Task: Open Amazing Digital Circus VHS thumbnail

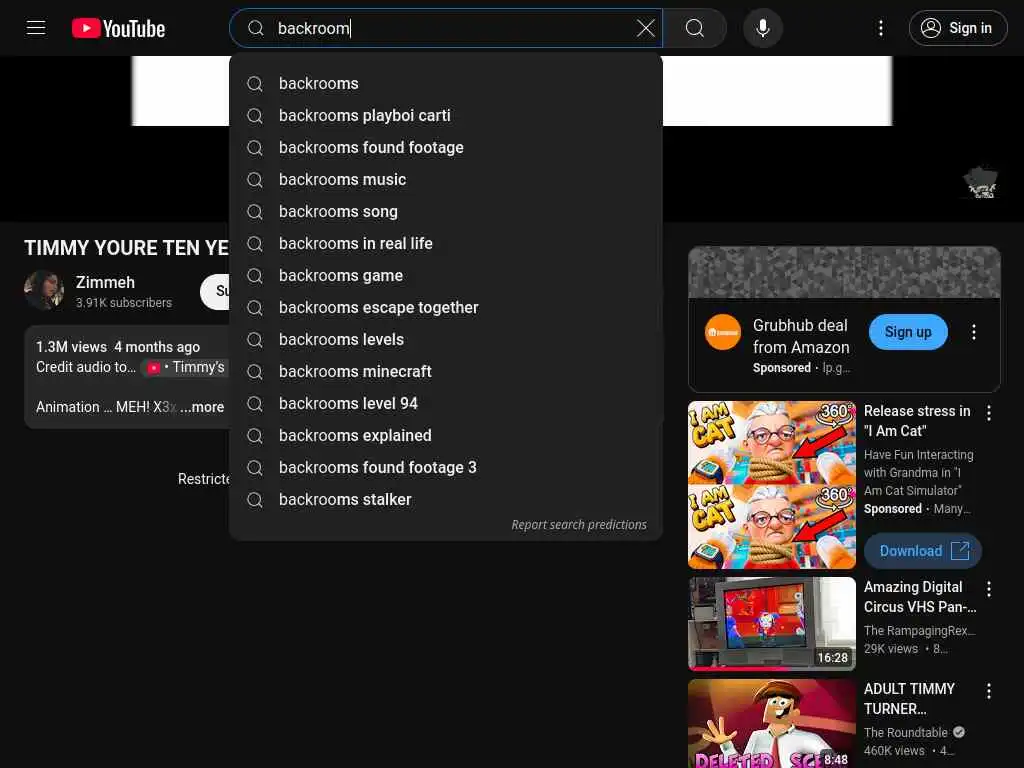Action: coord(771,624)
